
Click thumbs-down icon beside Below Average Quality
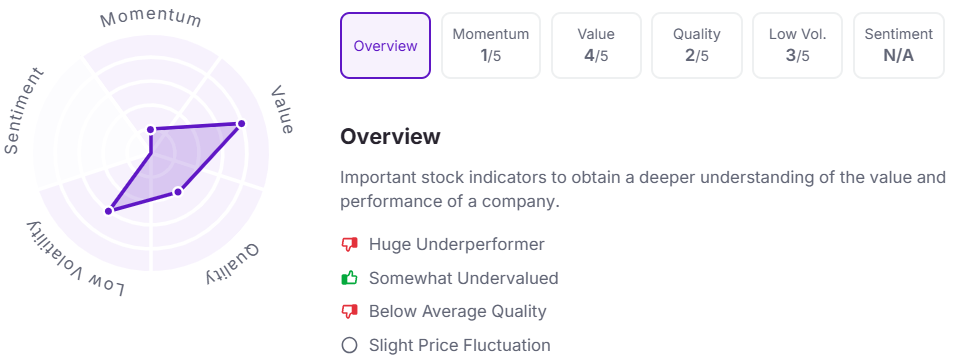(x=349, y=312)
